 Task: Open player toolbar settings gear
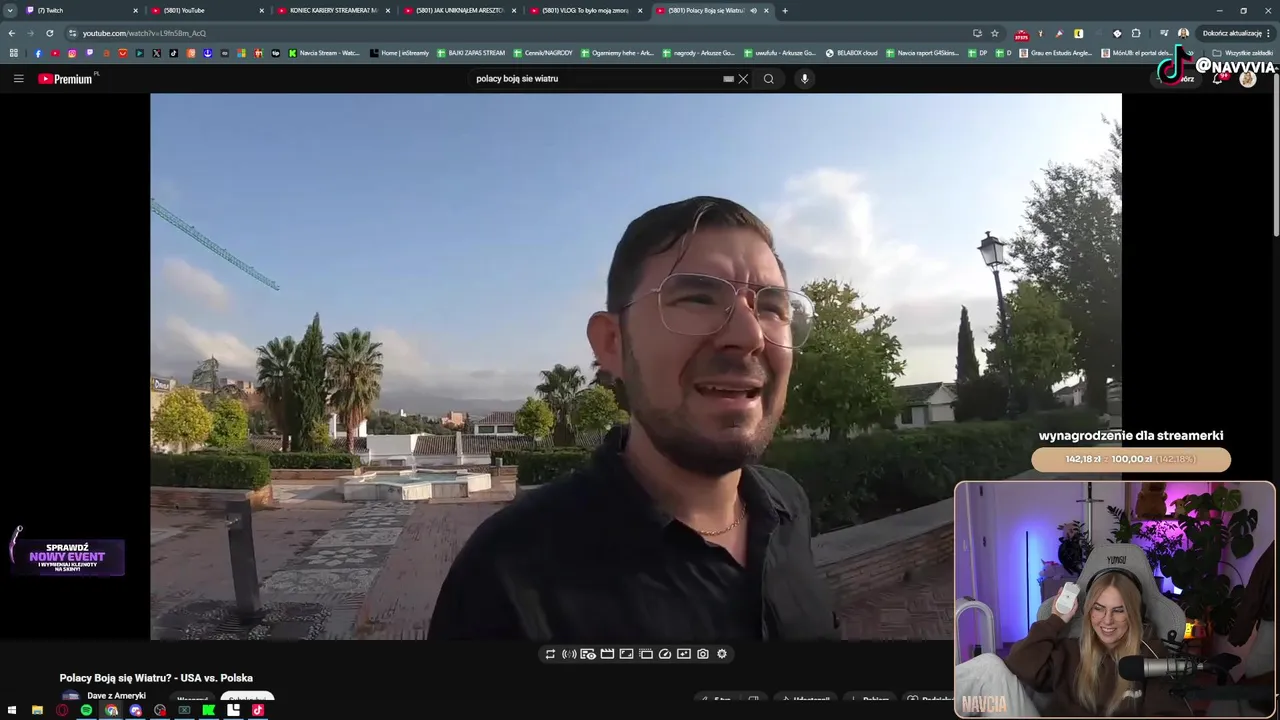[722, 654]
